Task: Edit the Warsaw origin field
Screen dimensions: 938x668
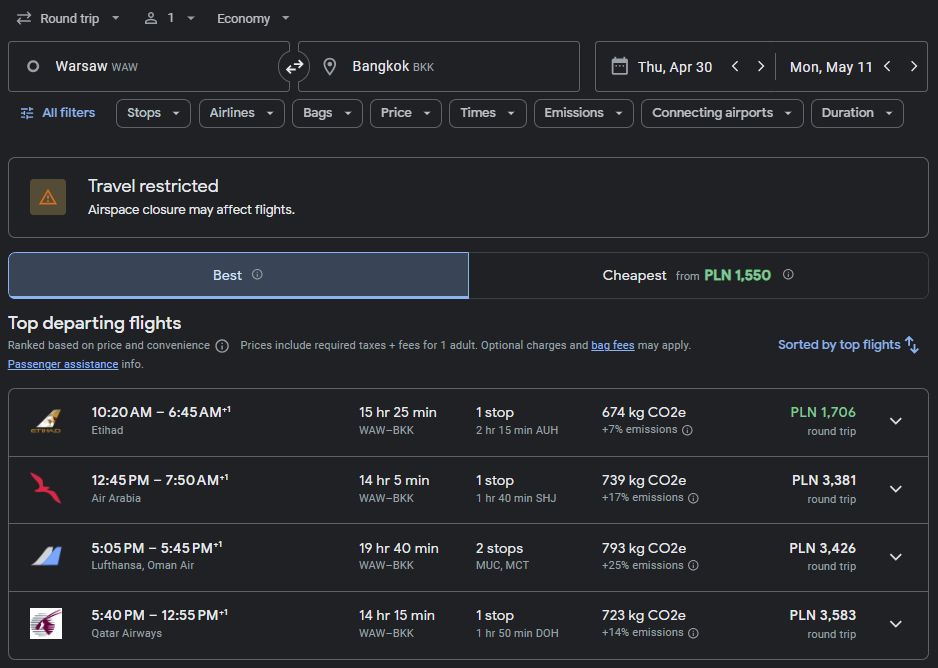Action: coord(149,66)
